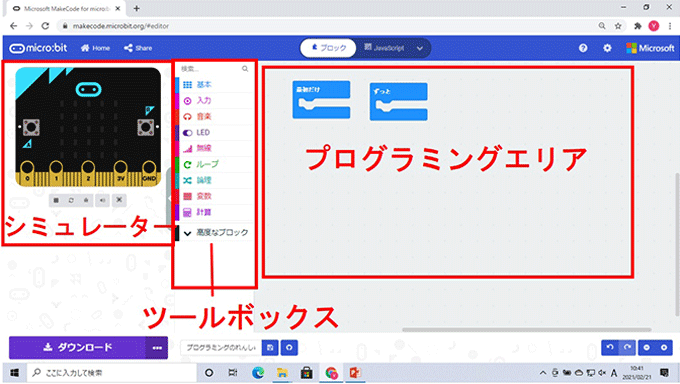Open the browser extensions puzzle icon

[x=638, y=26]
